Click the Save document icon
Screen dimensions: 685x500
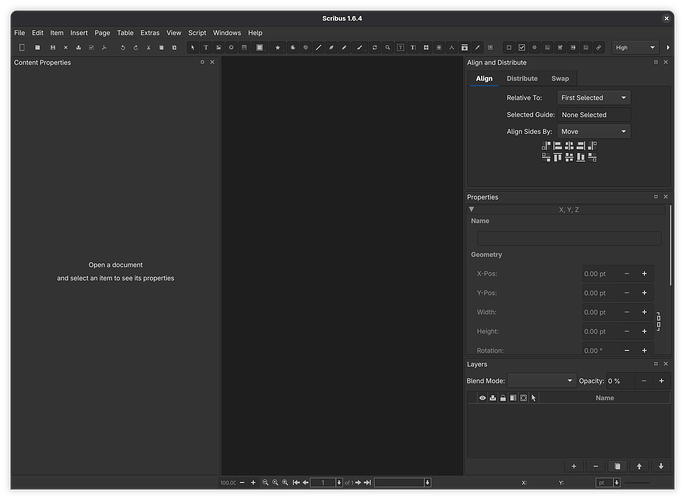point(52,47)
